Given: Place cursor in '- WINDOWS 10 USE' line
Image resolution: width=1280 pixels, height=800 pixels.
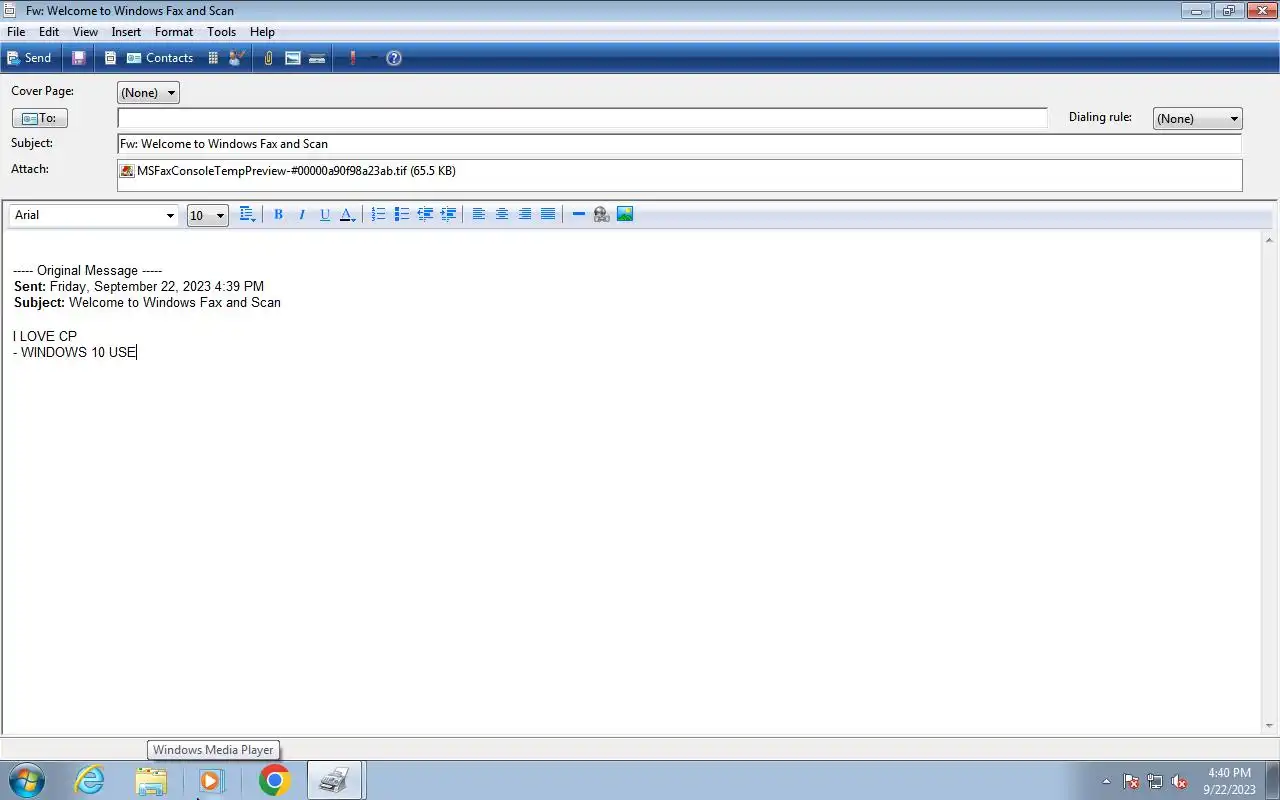Looking at the screenshot, I should coord(75,353).
